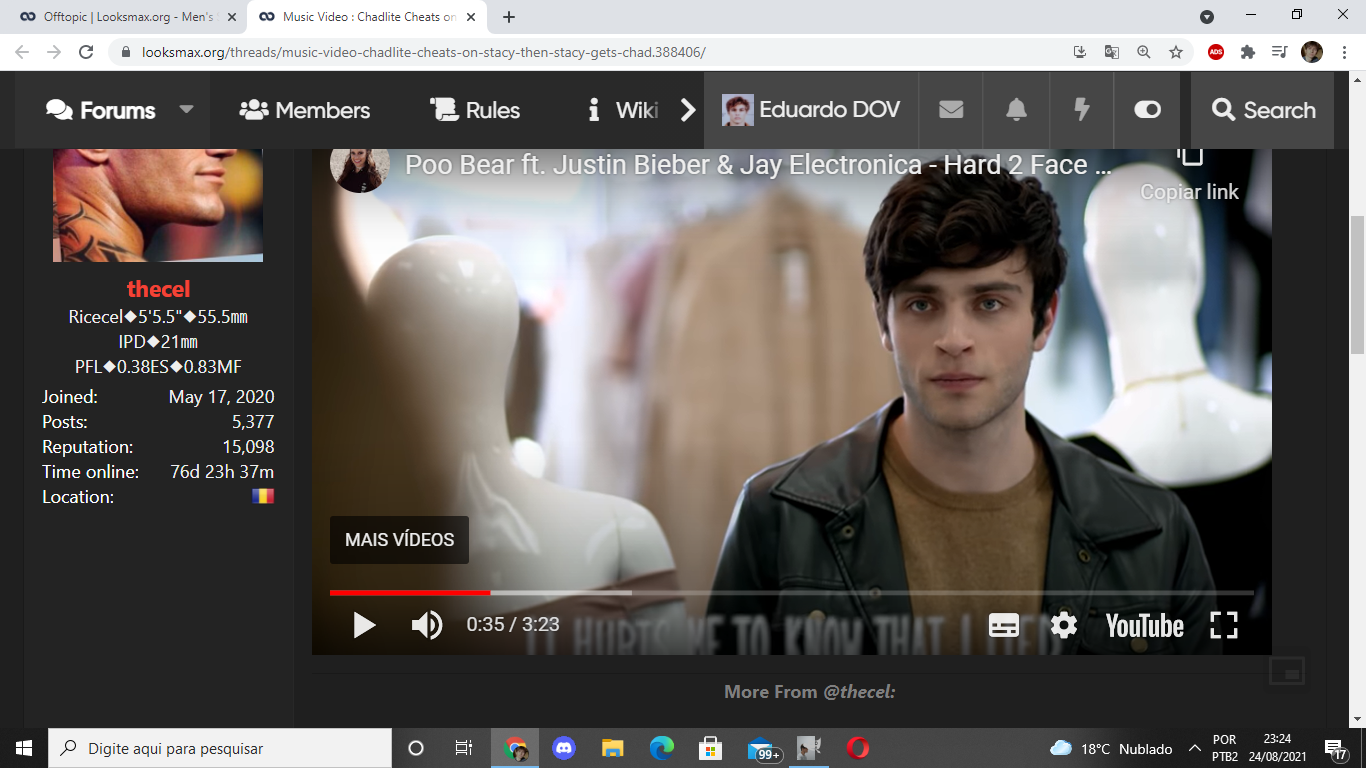Click the MAIS VÍDEOS button
The width and height of the screenshot is (1366, 768).
click(399, 540)
